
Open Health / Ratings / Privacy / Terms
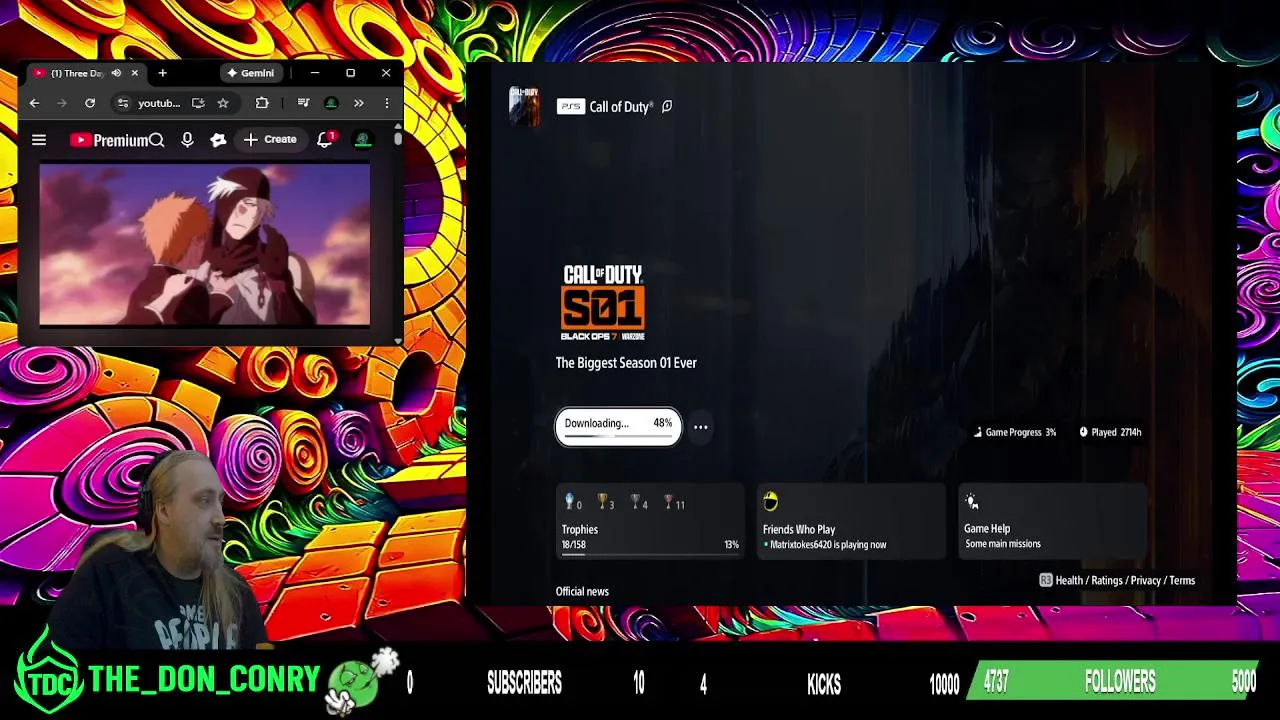[1117, 580]
